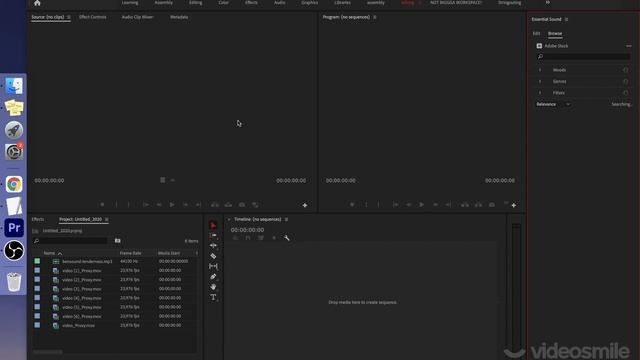Select the Track Select Forward tool
This screenshot has height=360, width=640.
click(x=213, y=235)
